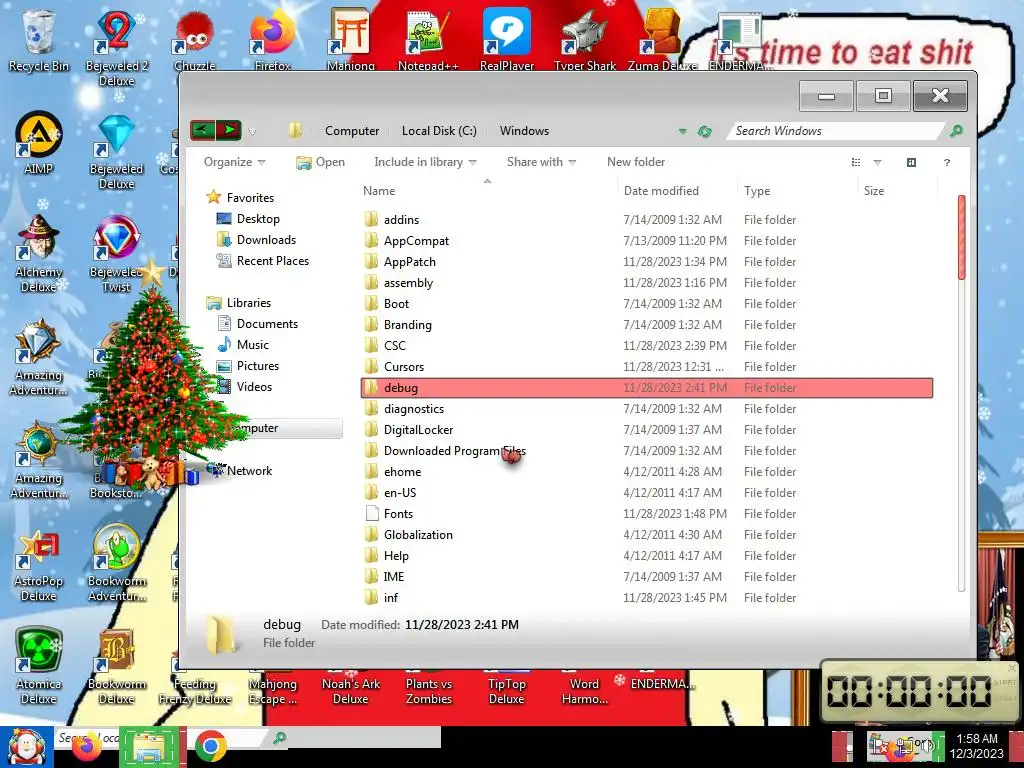Launch the RealPlayer desktop shortcut

coord(507,38)
